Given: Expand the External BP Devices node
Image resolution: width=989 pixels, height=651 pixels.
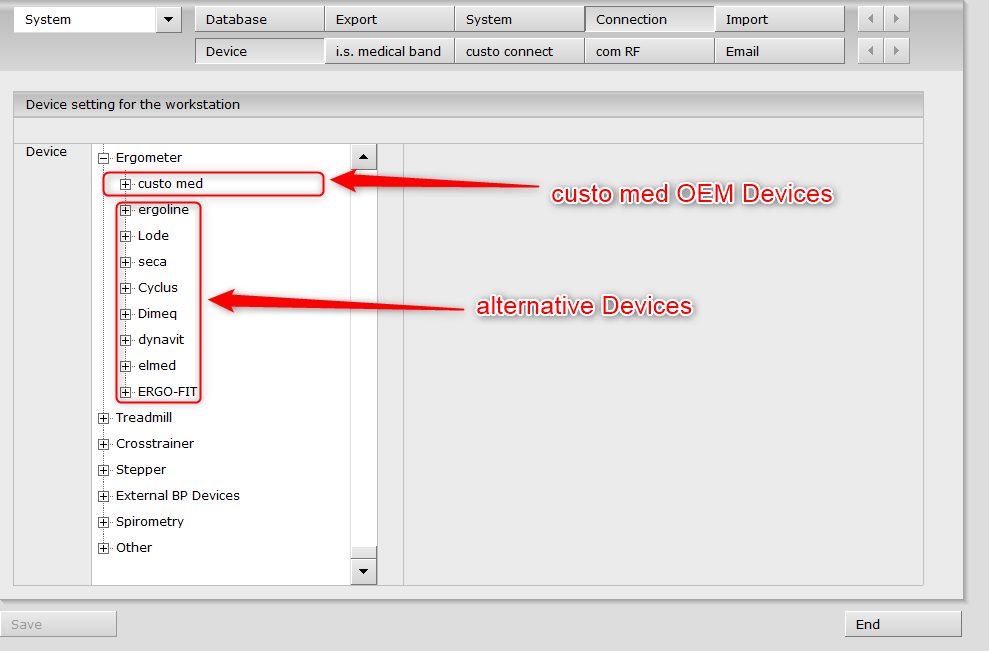Looking at the screenshot, I should tap(103, 496).
